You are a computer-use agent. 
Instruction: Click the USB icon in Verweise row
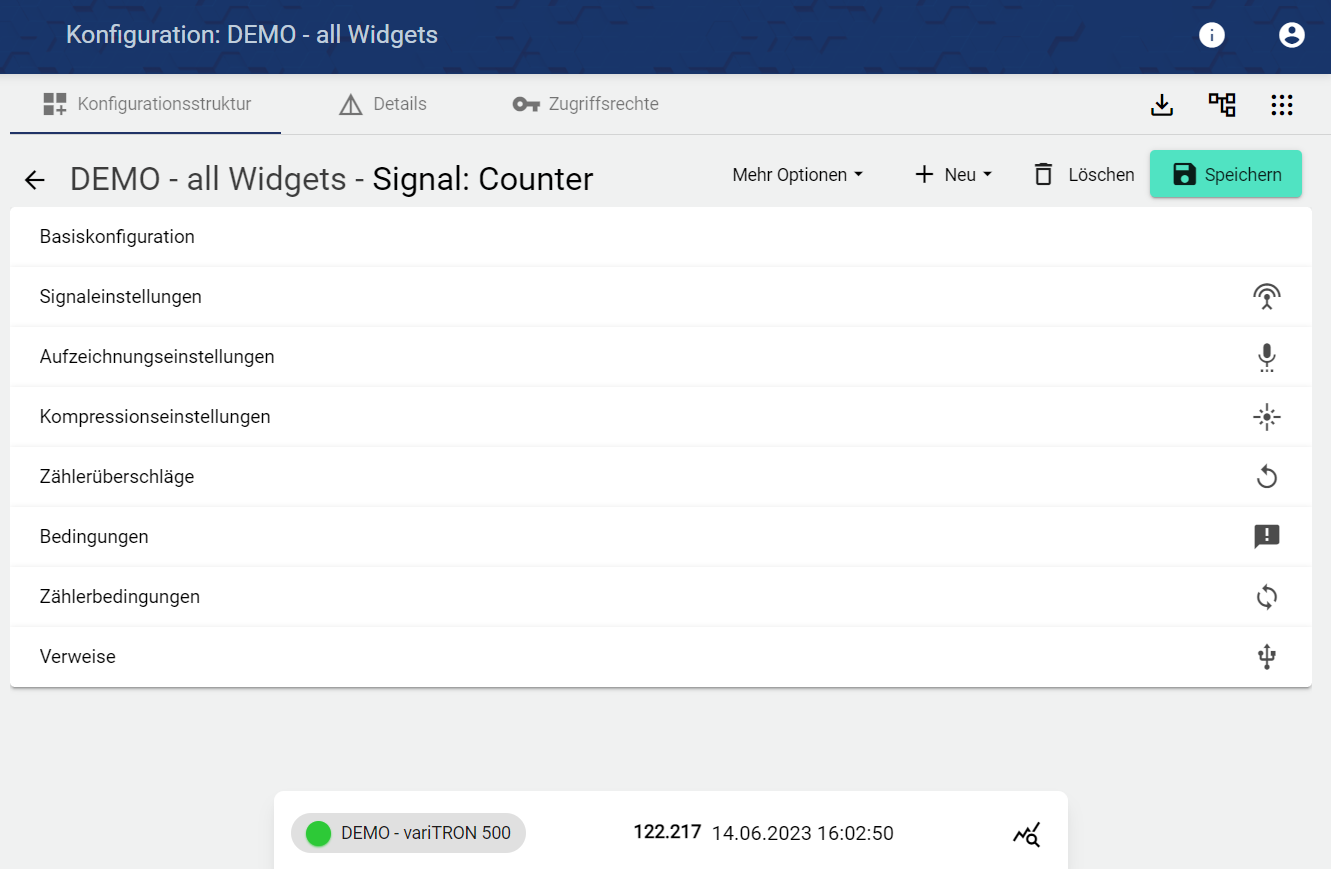[x=1266, y=657]
